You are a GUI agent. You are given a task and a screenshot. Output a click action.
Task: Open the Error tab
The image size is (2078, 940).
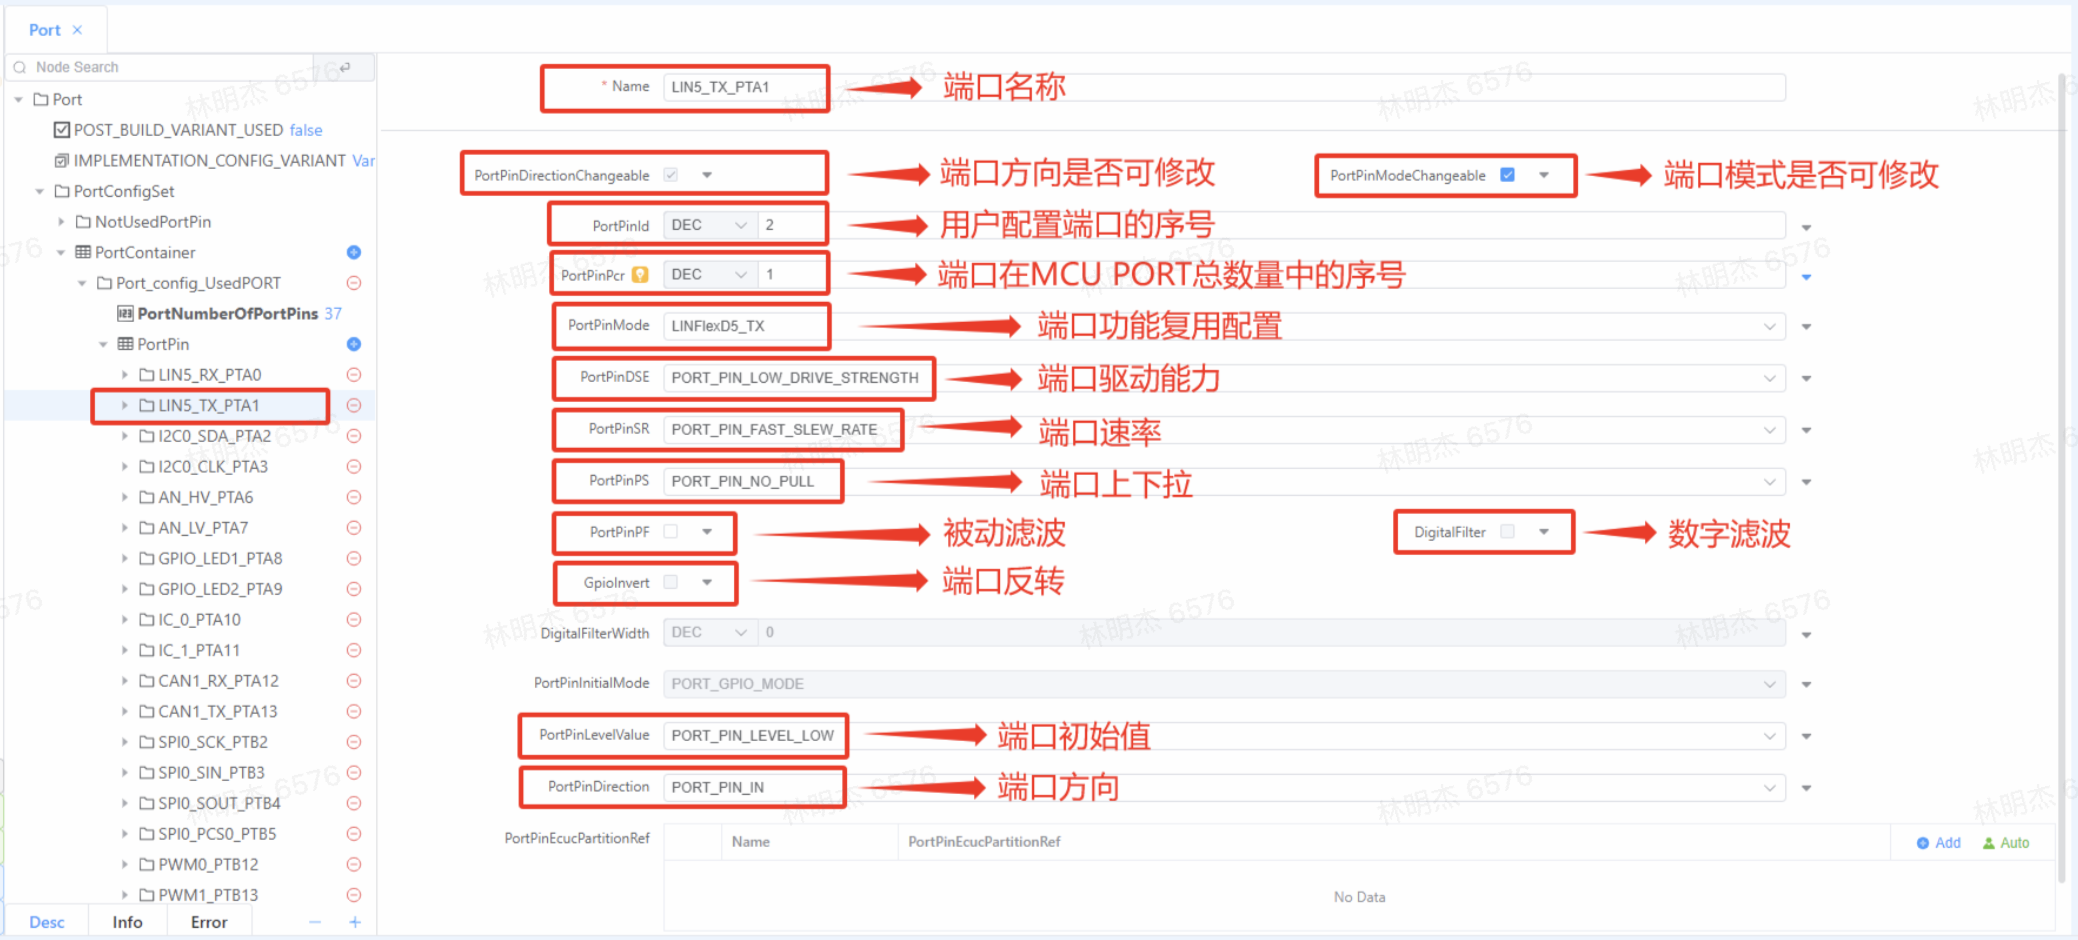pos(208,922)
